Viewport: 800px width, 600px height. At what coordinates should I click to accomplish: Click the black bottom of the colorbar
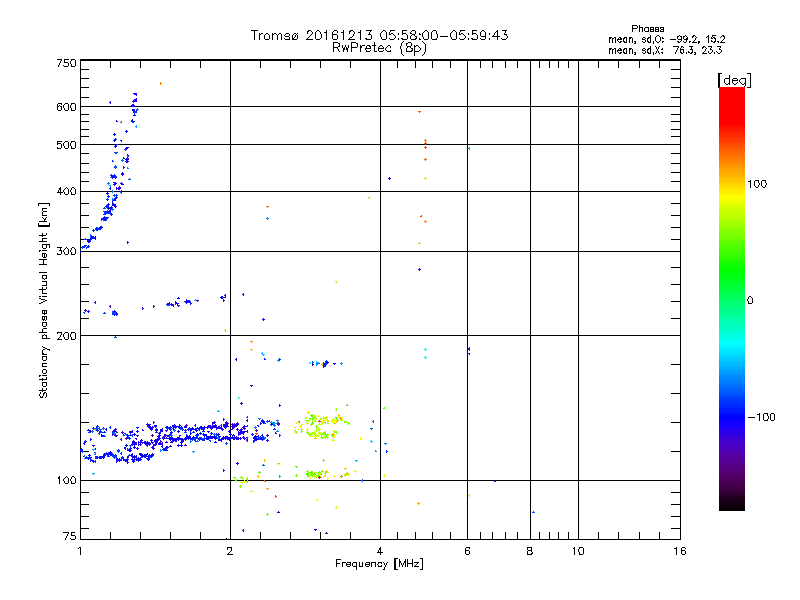(x=732, y=503)
